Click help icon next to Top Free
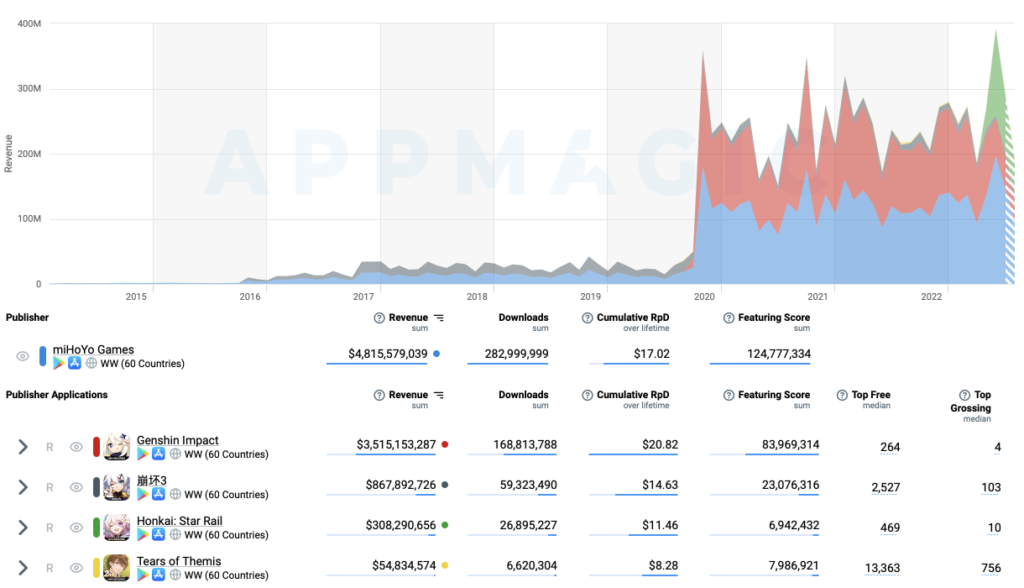 [x=843, y=395]
